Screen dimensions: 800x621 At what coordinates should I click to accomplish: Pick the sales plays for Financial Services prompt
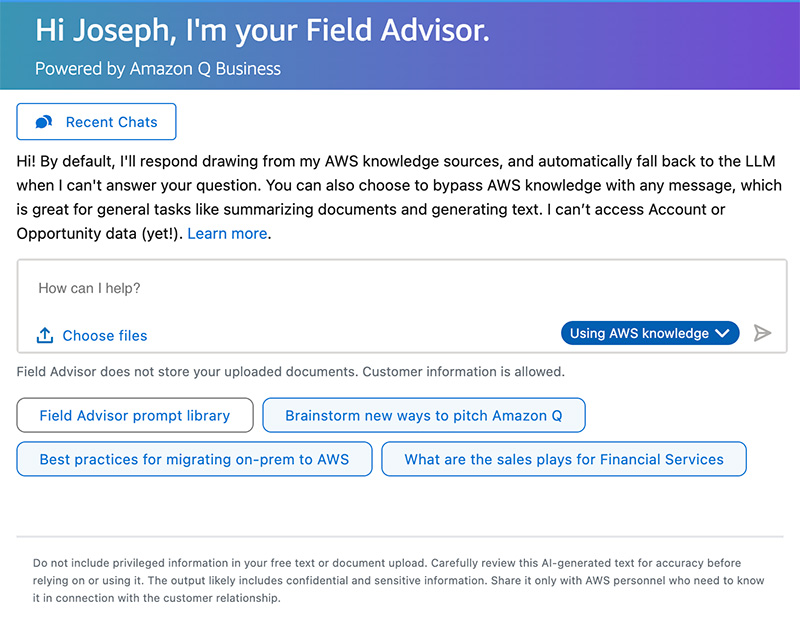pyautogui.click(x=563, y=459)
